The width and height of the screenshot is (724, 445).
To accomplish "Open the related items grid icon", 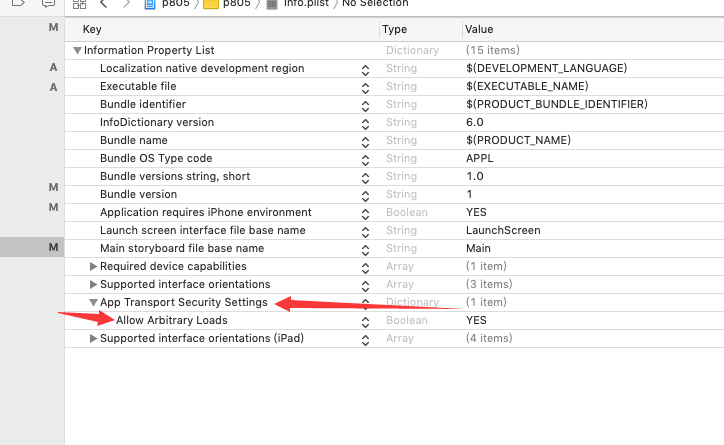I will pos(79,4).
